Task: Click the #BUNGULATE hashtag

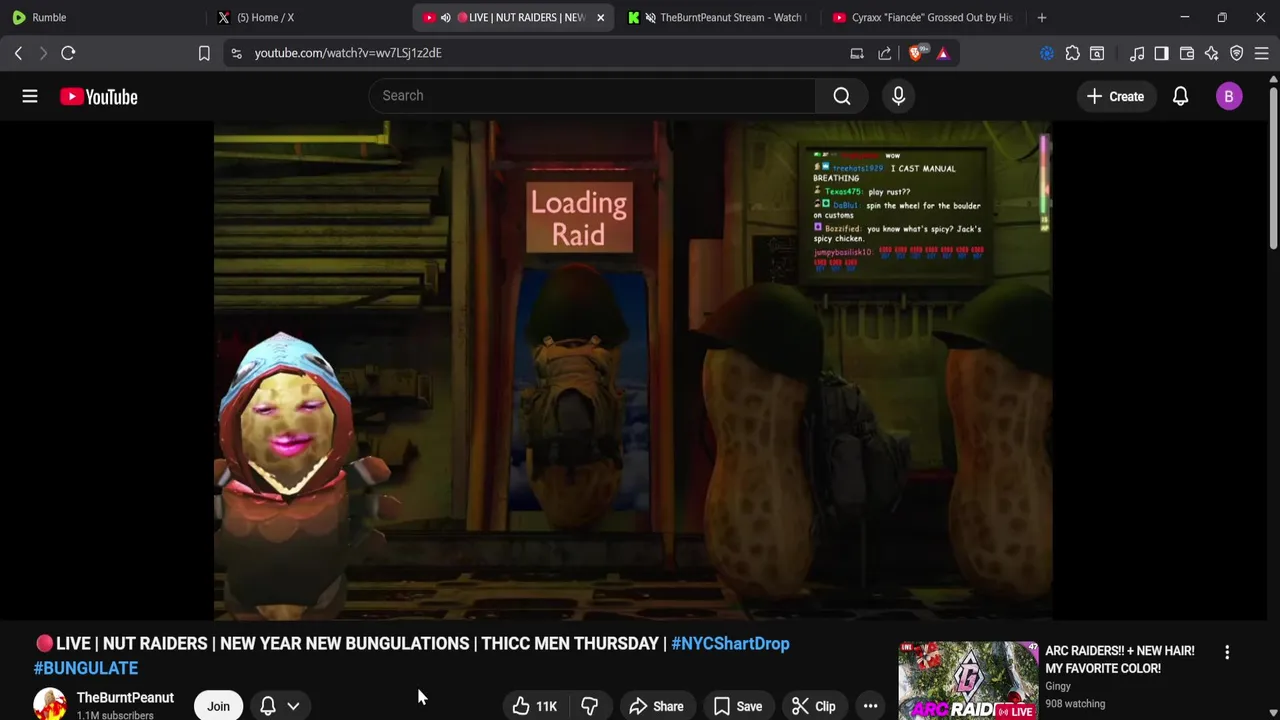Action: [86, 668]
